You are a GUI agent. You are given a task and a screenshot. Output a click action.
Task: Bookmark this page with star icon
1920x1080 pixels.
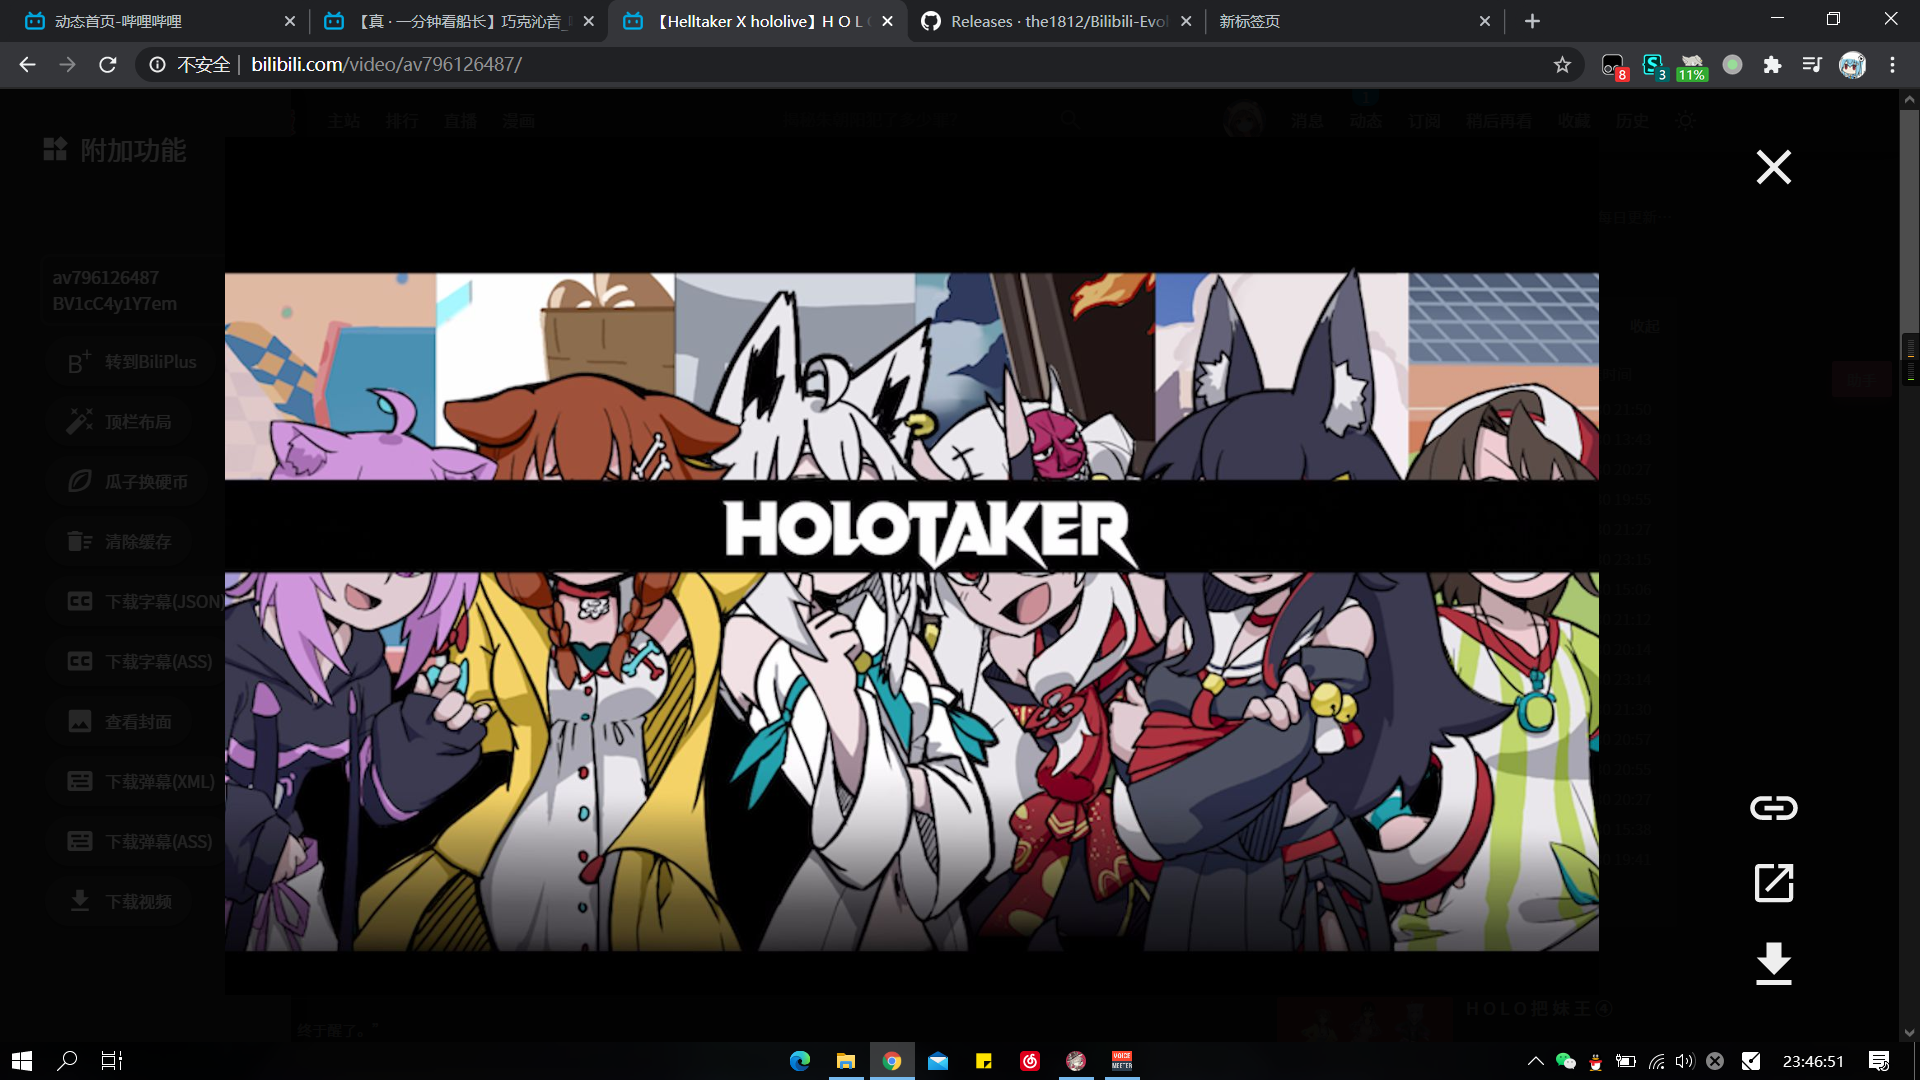[1562, 65]
